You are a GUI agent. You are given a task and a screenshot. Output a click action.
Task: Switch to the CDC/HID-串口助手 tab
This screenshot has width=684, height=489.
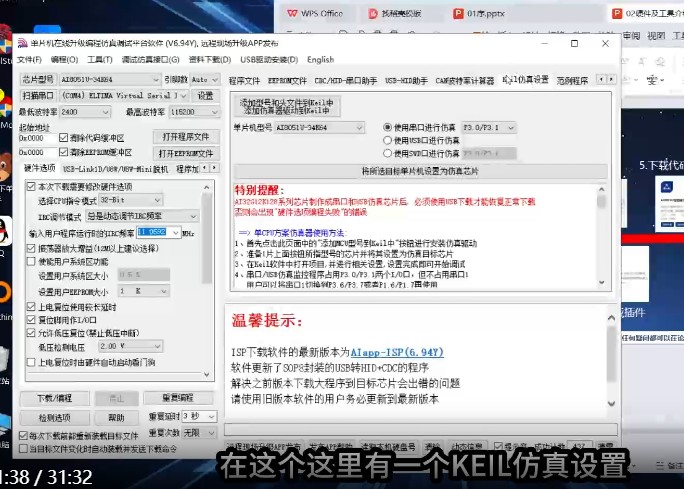(345, 81)
